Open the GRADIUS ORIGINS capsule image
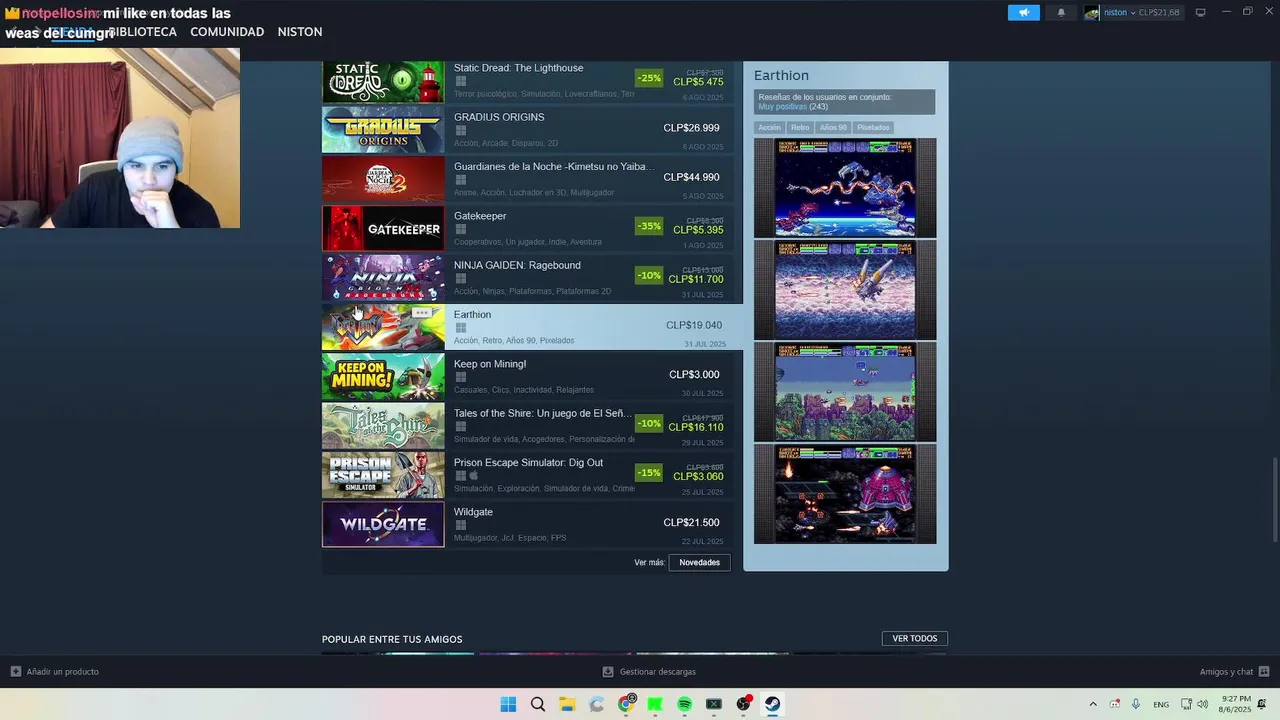 (x=383, y=129)
